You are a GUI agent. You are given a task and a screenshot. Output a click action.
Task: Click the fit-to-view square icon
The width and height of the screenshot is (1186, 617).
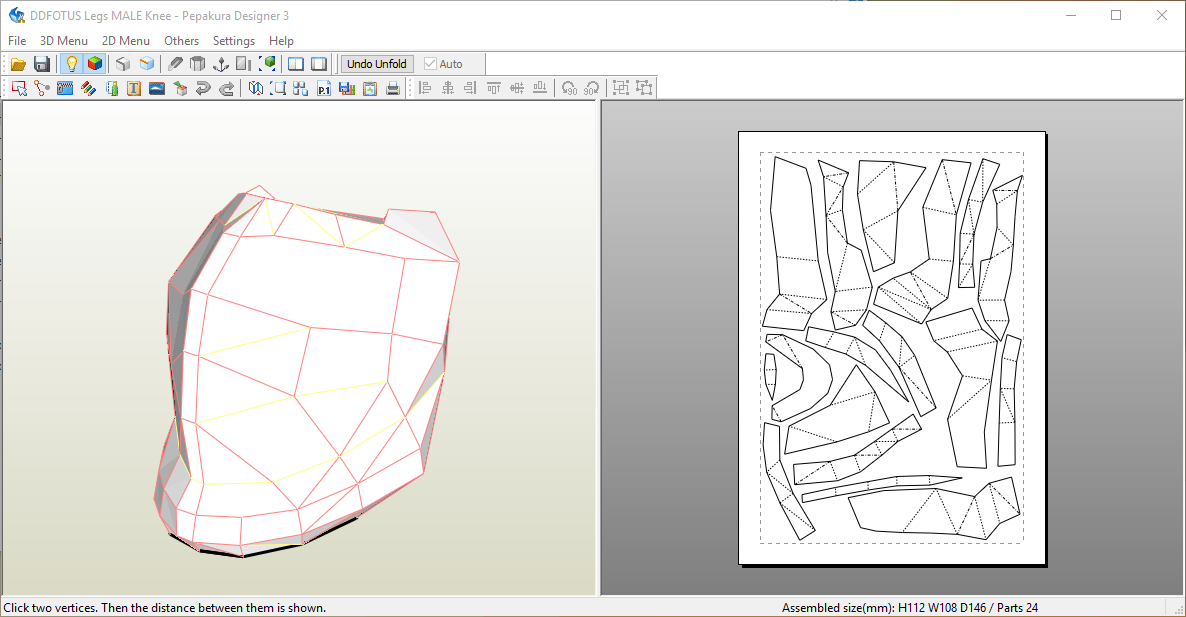pyautogui.click(x=278, y=88)
